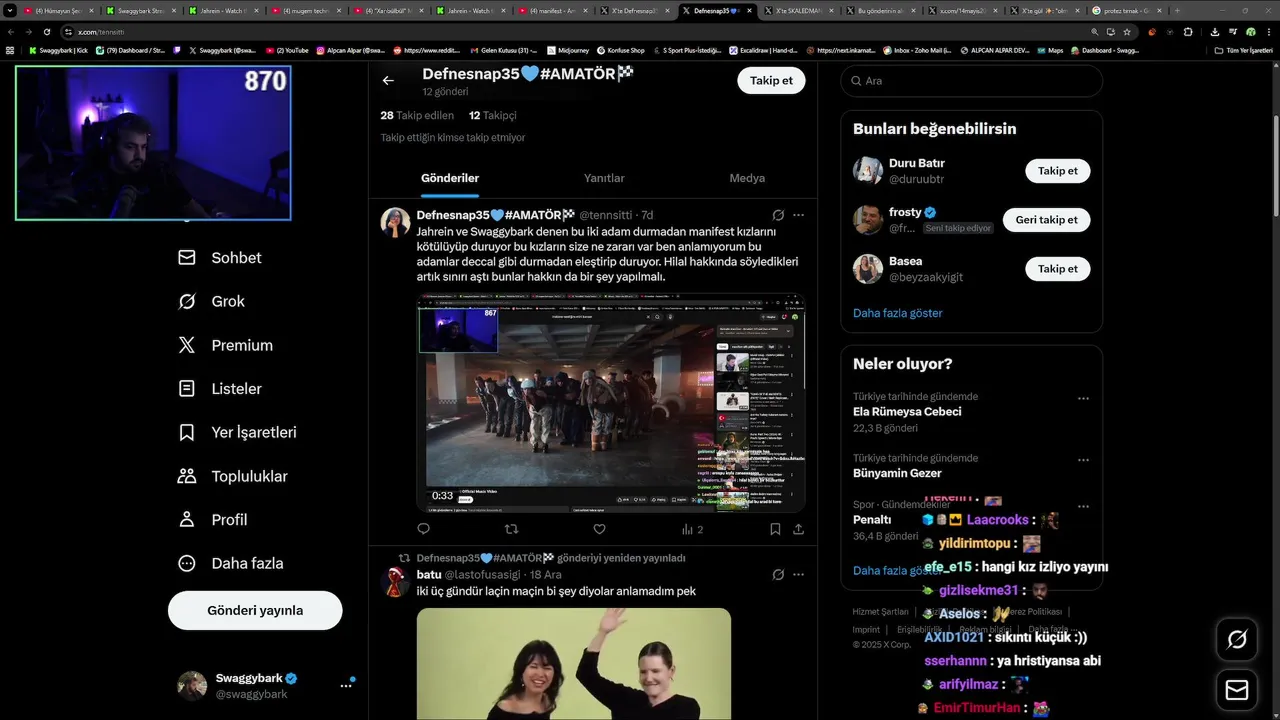View analytics of Defnesnap35 post
This screenshot has height=720, width=1280.
coord(692,529)
